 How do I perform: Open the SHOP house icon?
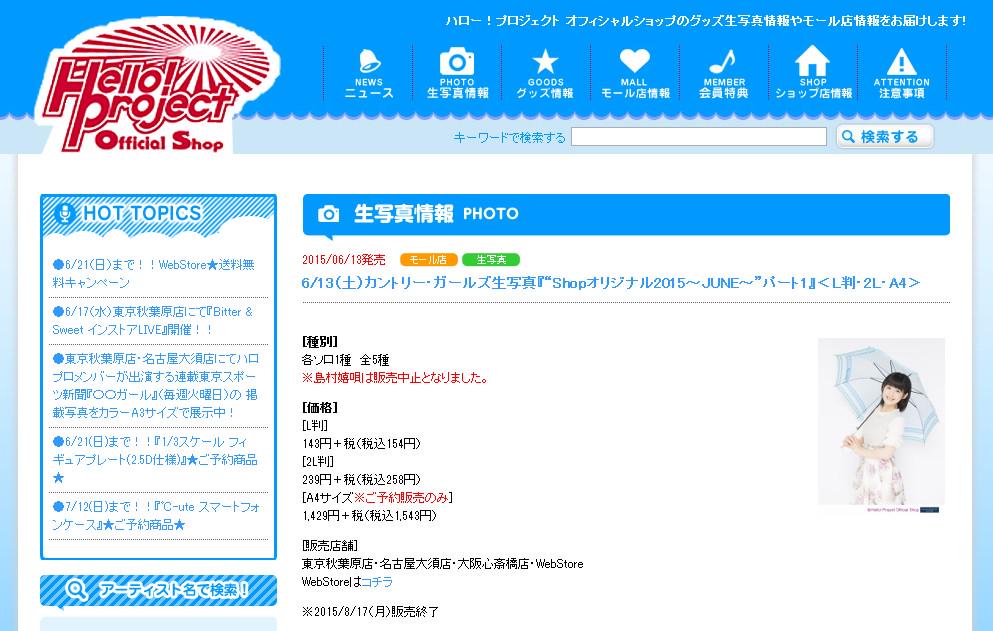click(x=812, y=61)
